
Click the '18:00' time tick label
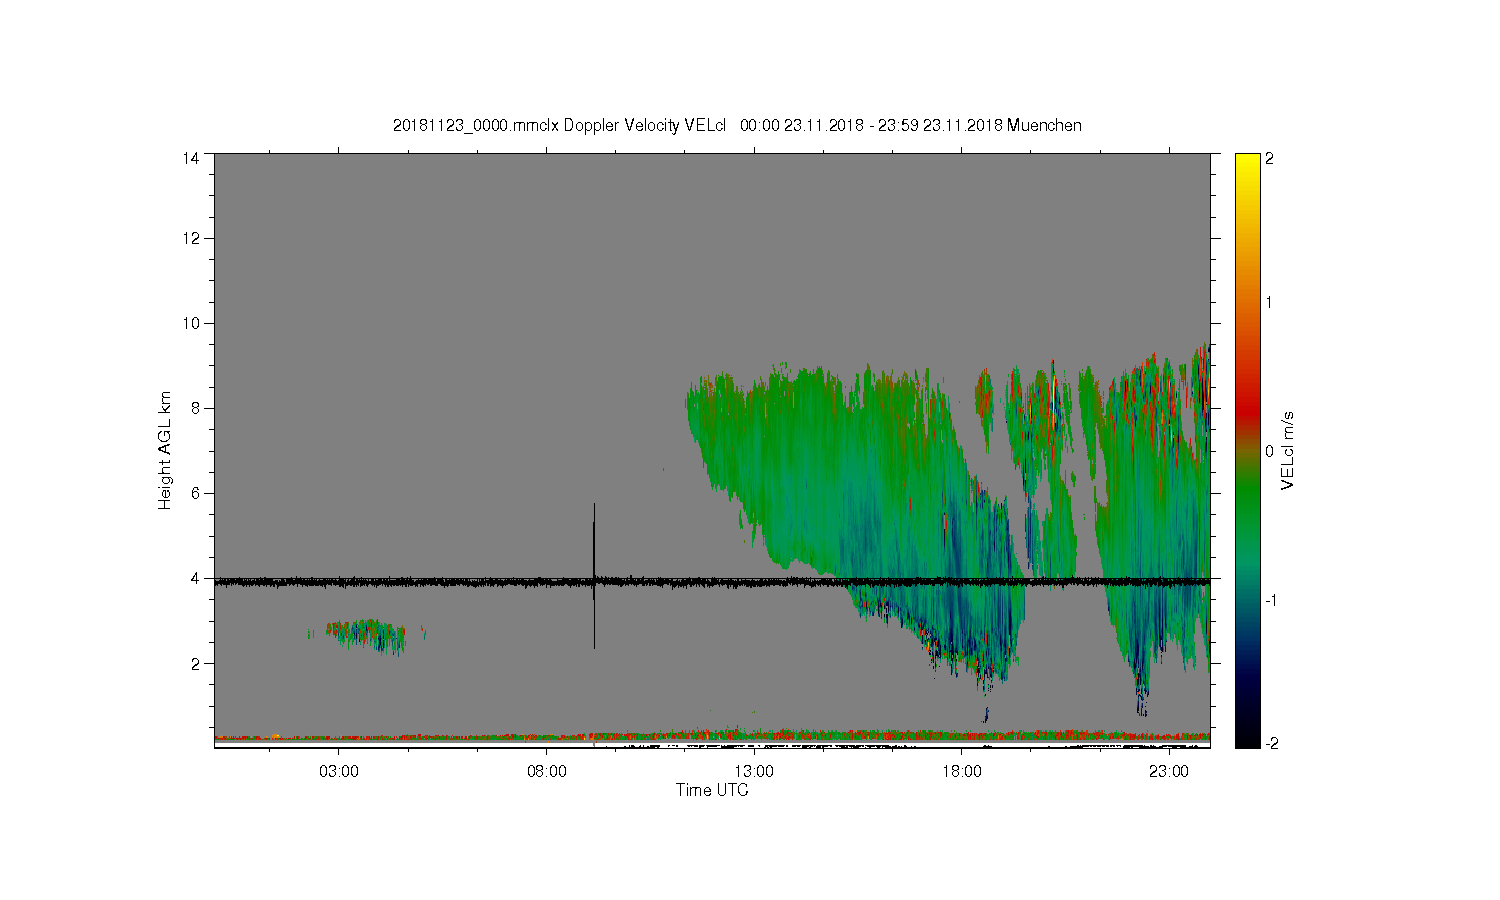pyautogui.click(x=962, y=772)
